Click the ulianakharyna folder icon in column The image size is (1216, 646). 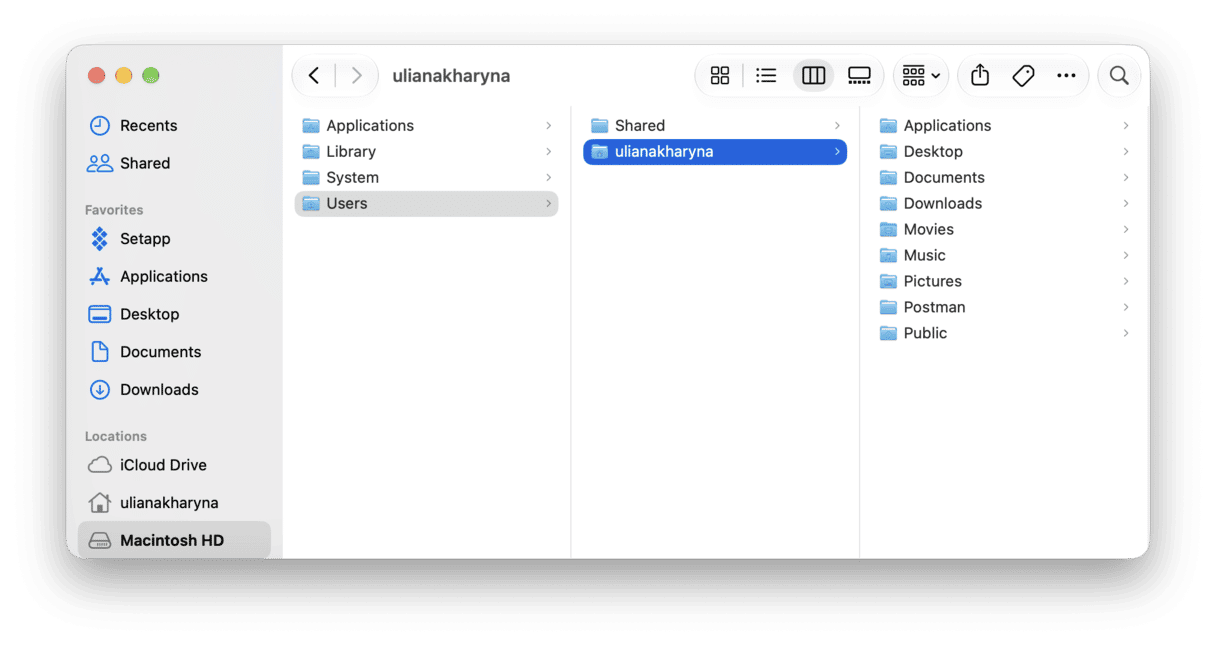pyautogui.click(x=599, y=152)
